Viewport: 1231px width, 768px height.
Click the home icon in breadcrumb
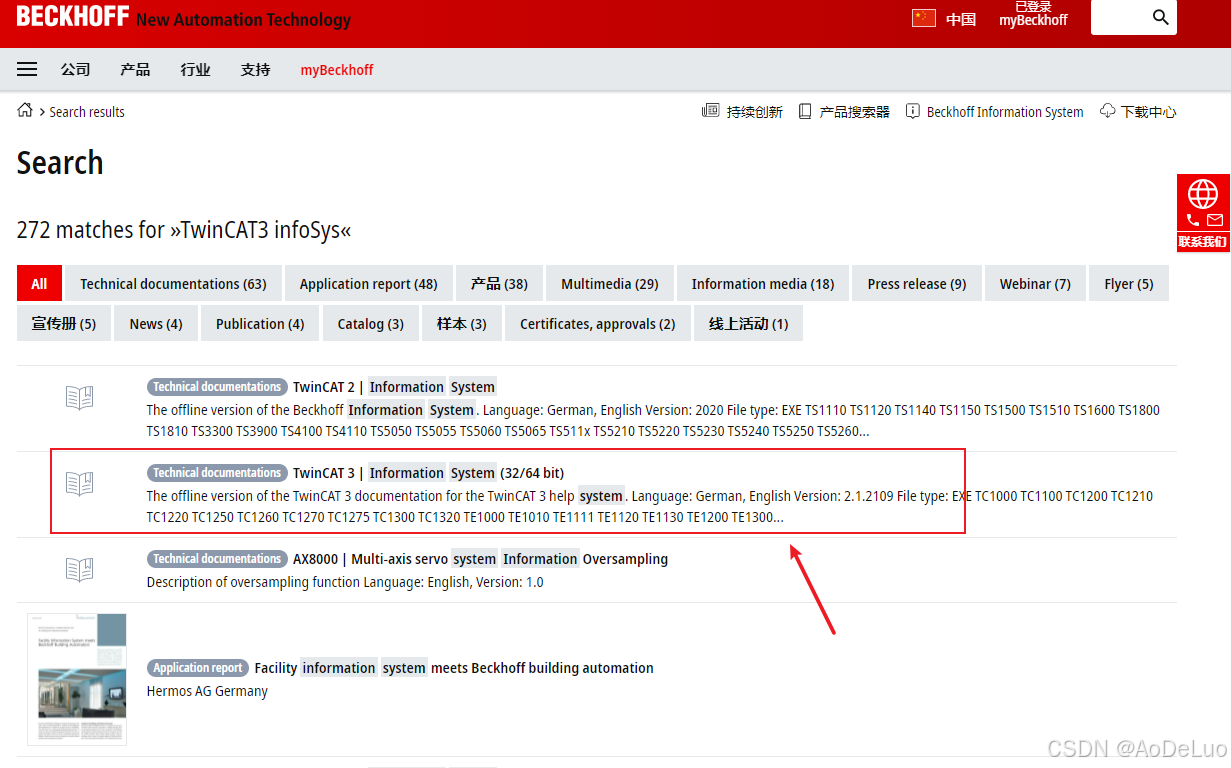pos(25,110)
